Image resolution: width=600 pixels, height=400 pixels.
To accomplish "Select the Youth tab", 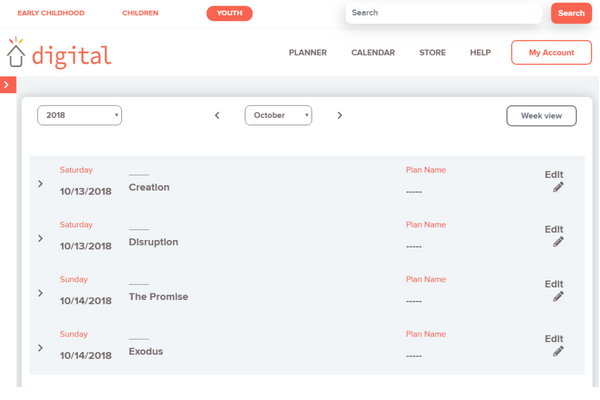I will [x=230, y=13].
